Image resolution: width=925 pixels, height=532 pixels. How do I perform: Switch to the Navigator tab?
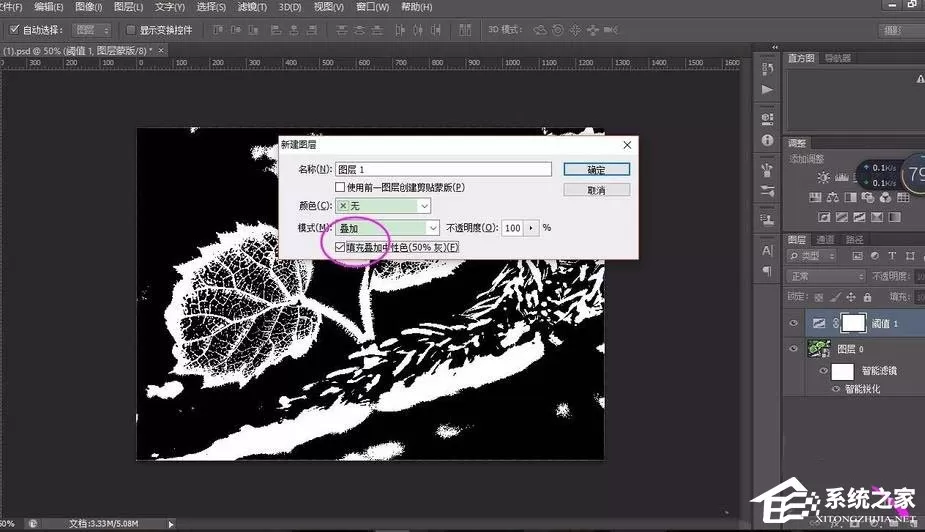point(838,58)
